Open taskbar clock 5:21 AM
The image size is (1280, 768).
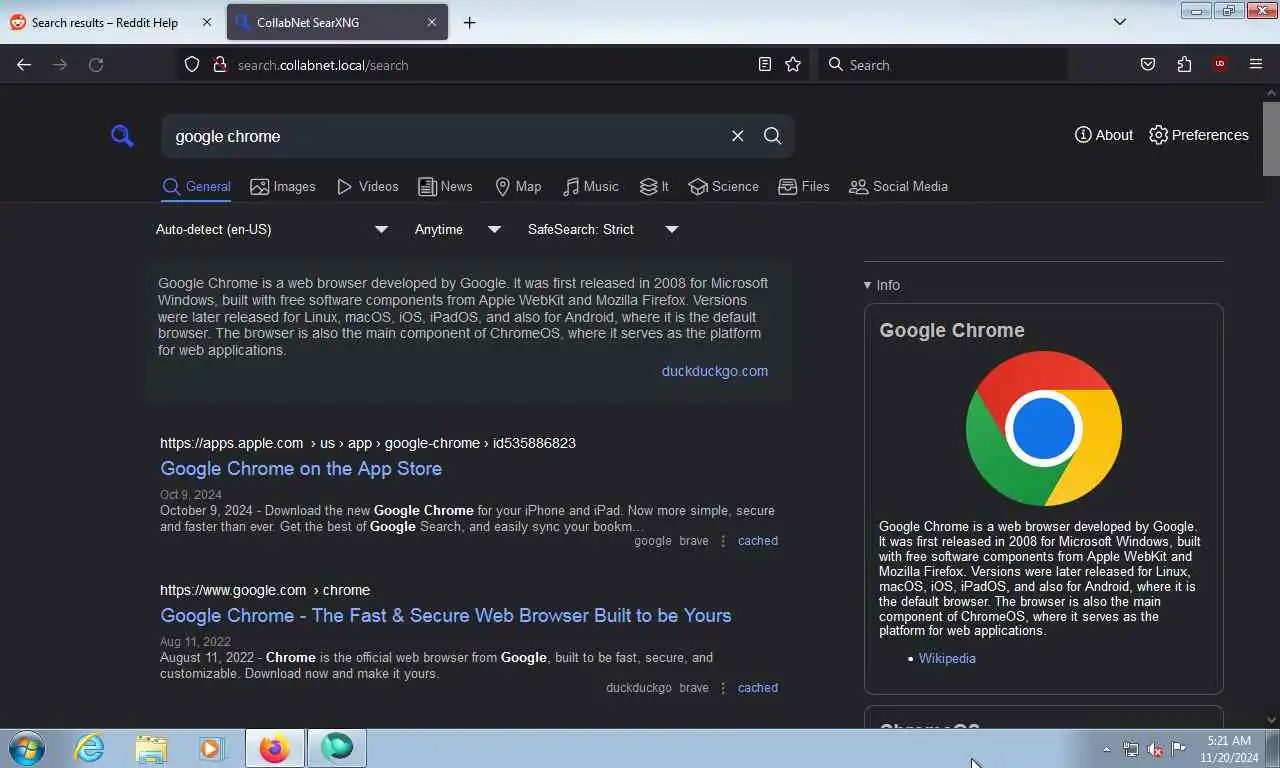tap(1229, 749)
